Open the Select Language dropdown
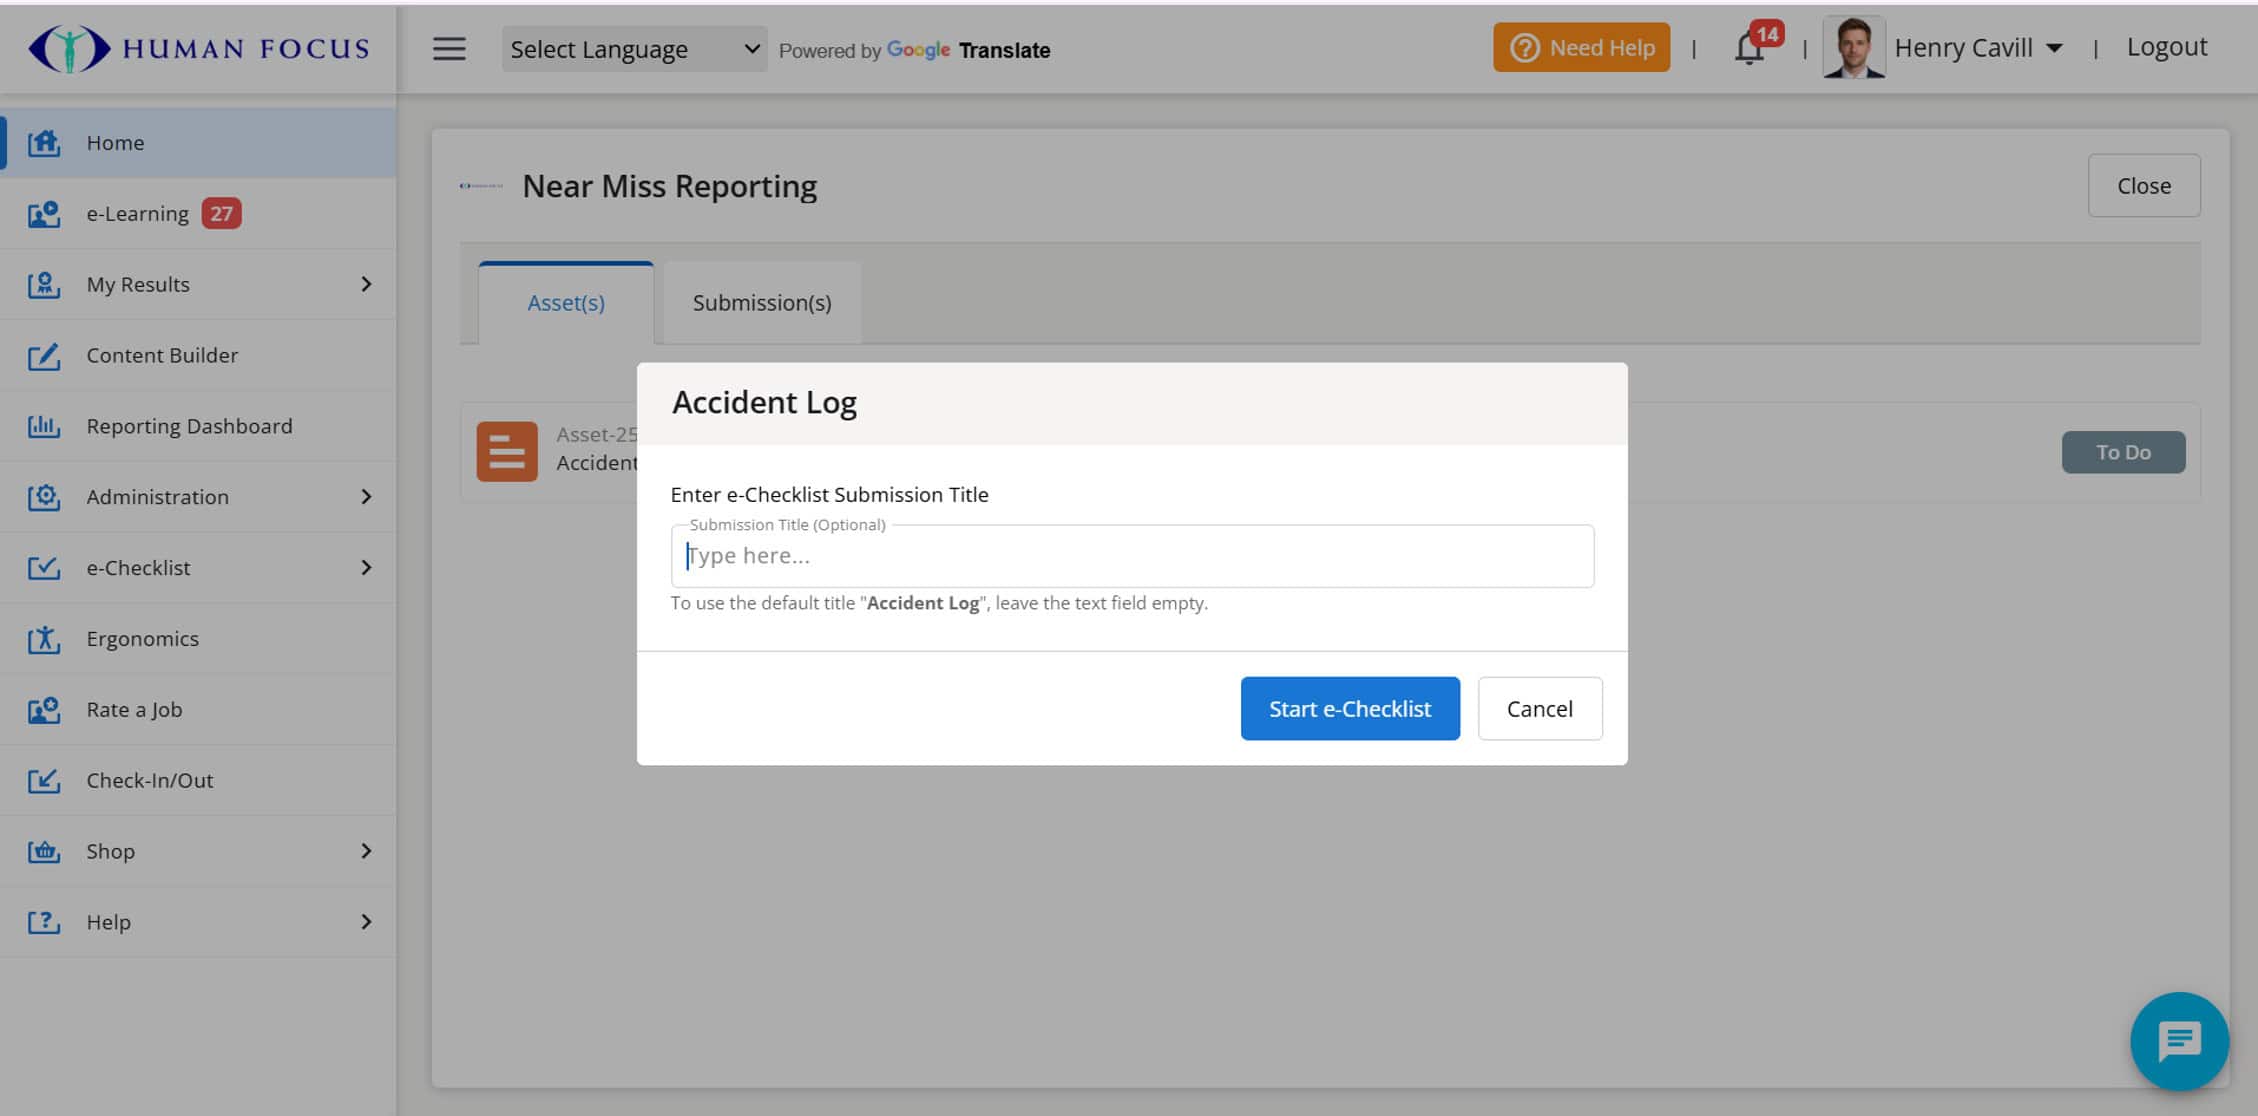Screen dimensions: 2258x1116 tap(634, 49)
